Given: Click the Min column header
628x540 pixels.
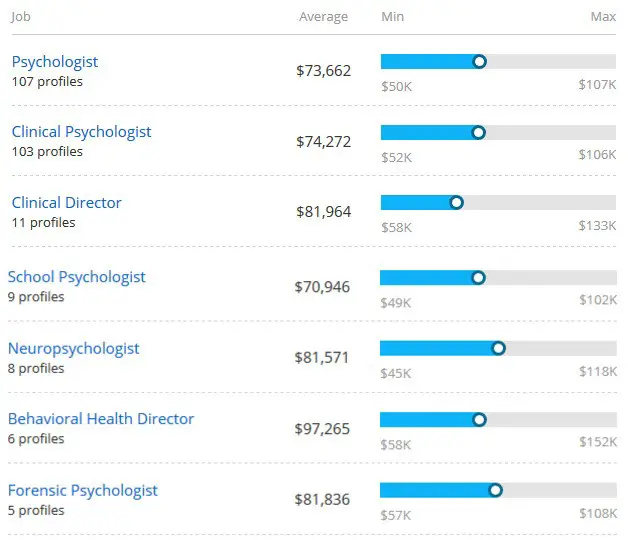Looking at the screenshot, I should 393,17.
